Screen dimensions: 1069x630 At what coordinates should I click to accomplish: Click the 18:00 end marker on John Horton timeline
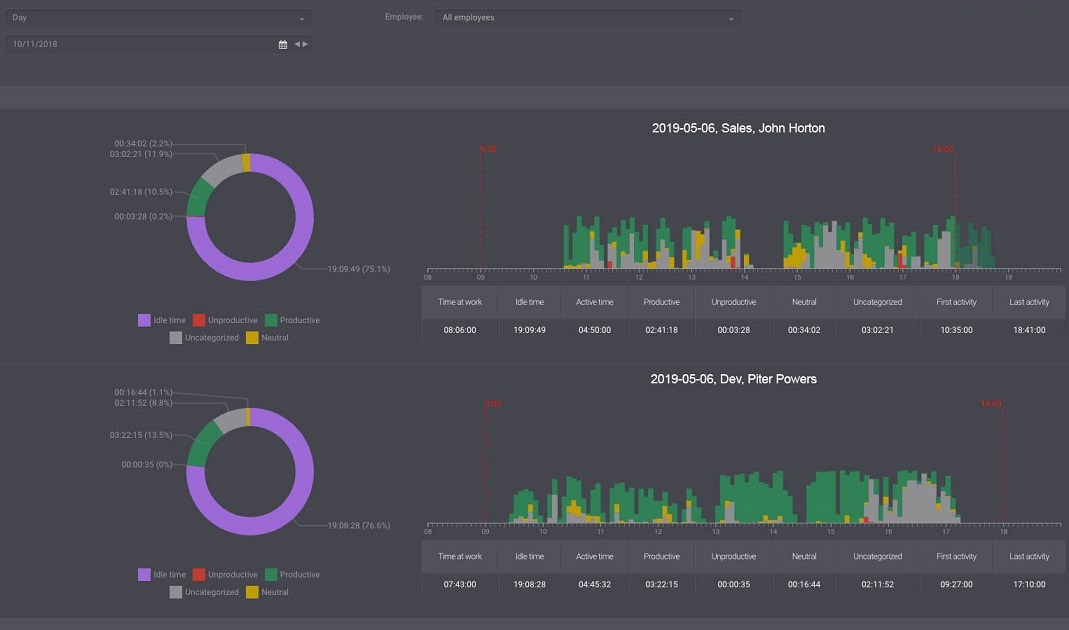pos(944,149)
